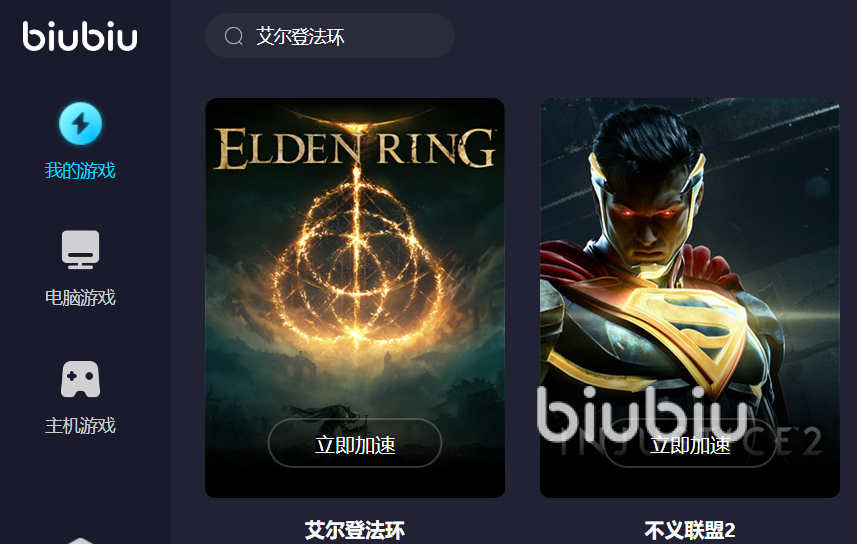857x544 pixels.
Task: Click the magnifier search icon
Action: [x=233, y=36]
